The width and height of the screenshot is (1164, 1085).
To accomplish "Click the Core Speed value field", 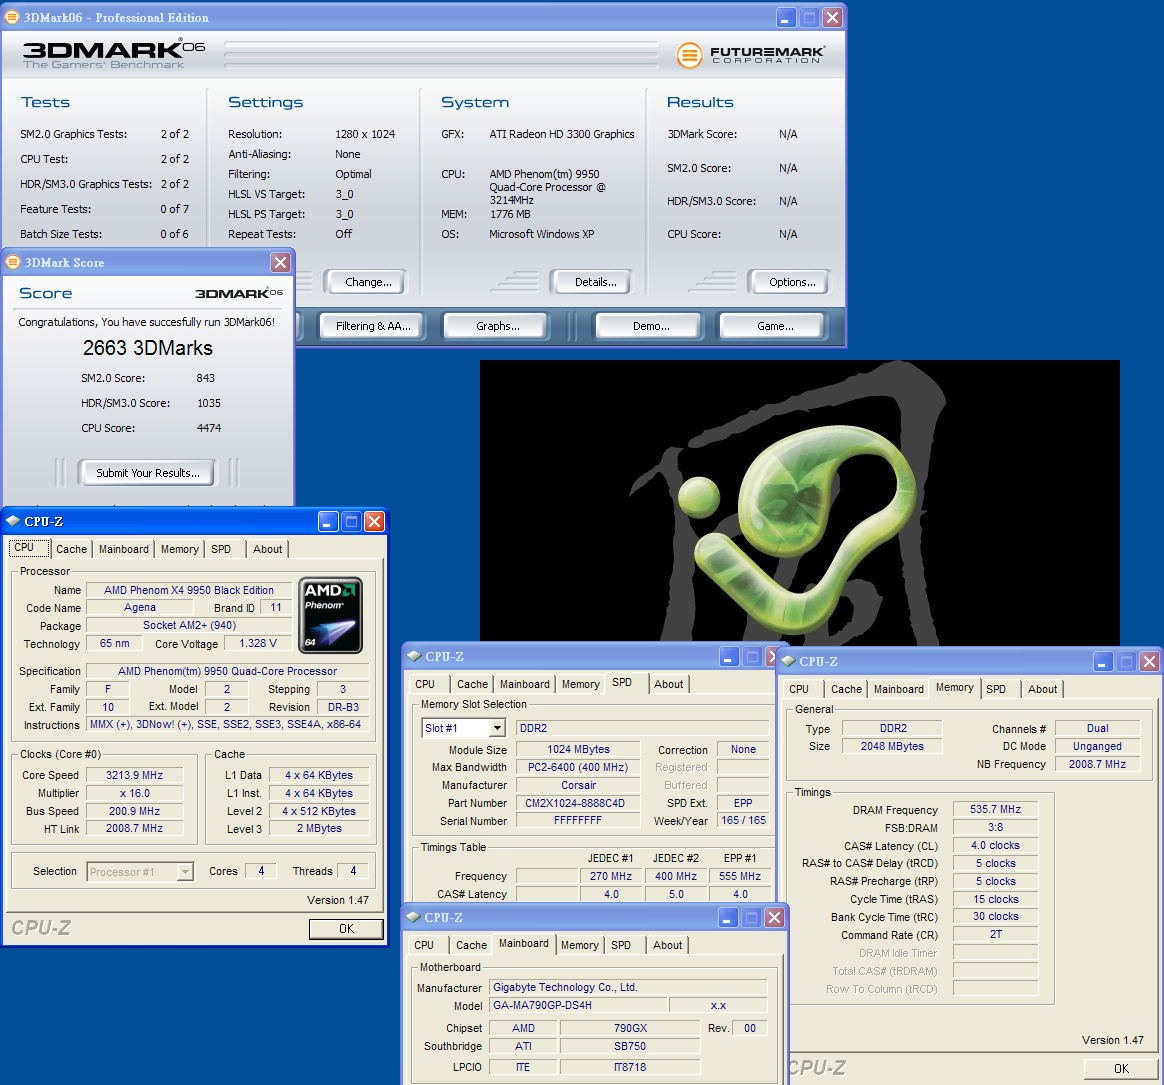I will 134,775.
